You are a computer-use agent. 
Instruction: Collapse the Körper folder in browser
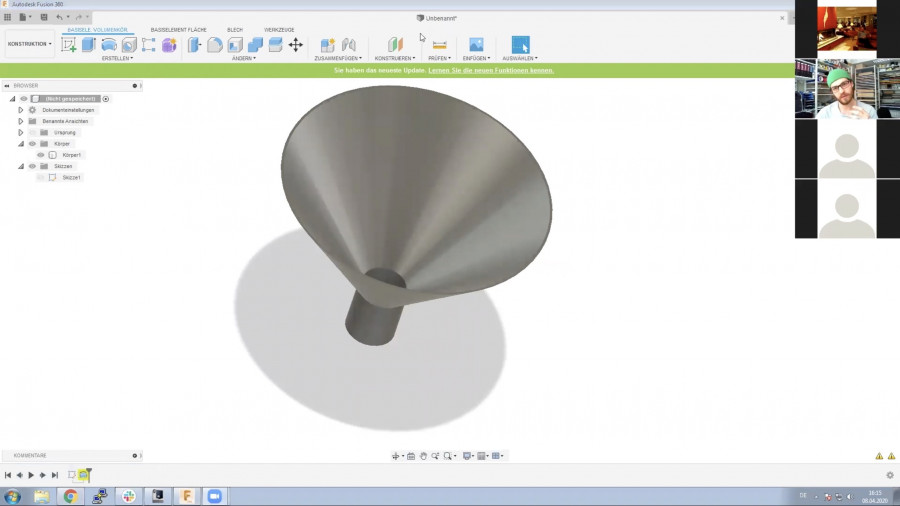(x=20, y=144)
